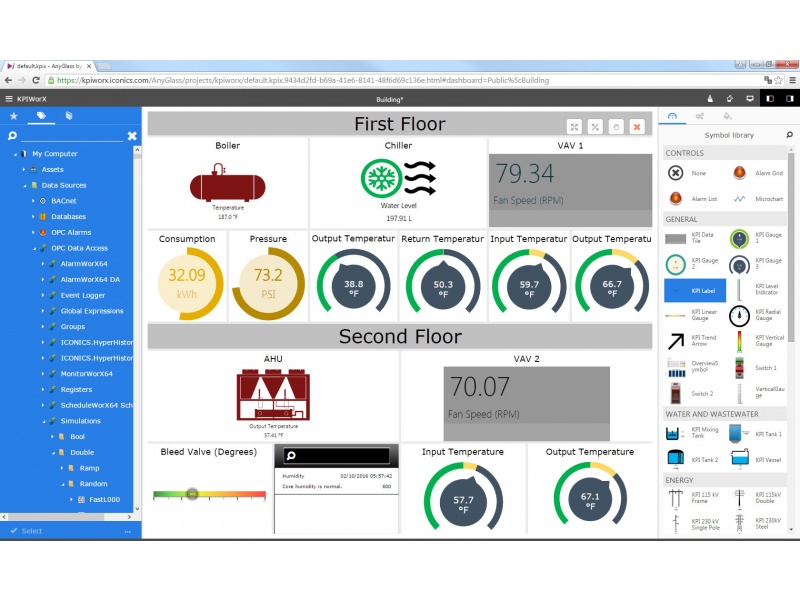The width and height of the screenshot is (800, 600).
Task: Reload the page in the browser
Action: click(x=36, y=80)
